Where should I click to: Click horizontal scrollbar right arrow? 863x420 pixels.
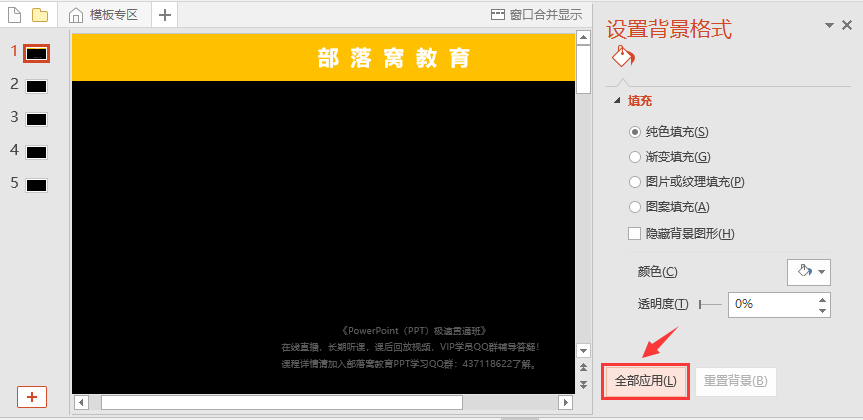click(565, 402)
